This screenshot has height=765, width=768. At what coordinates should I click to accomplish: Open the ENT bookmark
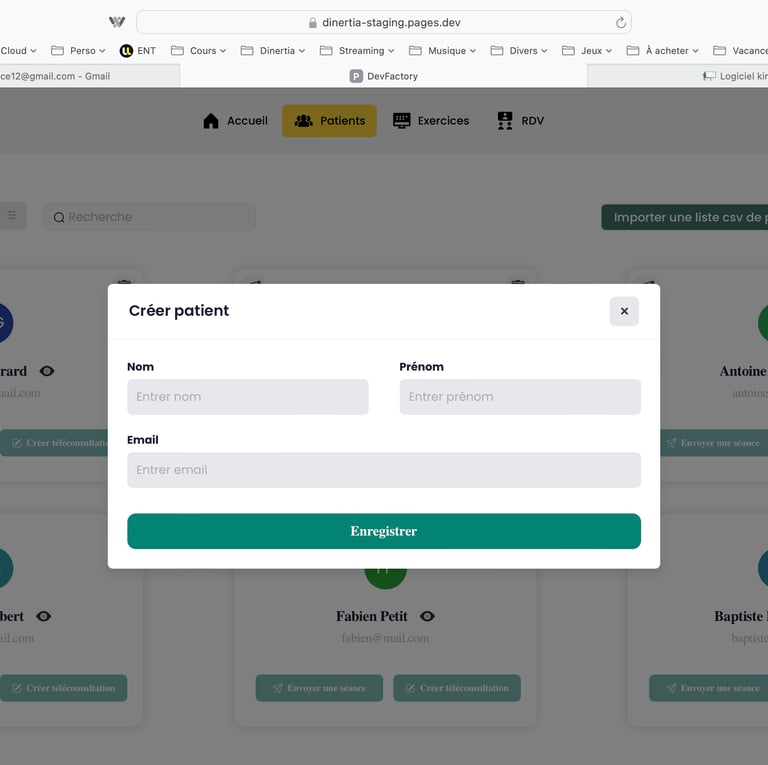pyautogui.click(x=138, y=50)
